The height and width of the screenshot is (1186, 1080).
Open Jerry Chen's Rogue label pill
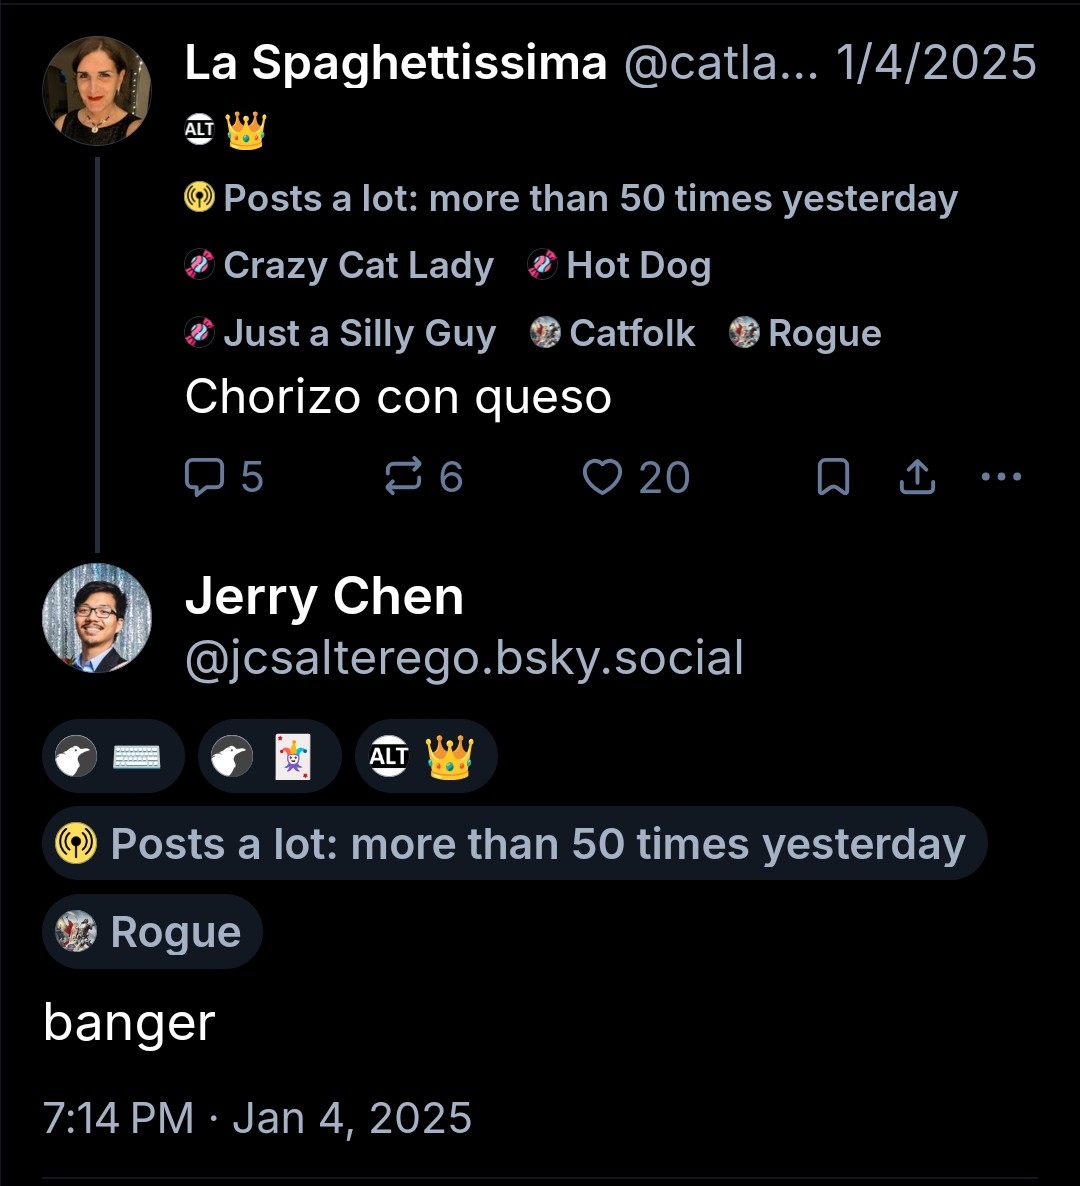(x=152, y=932)
